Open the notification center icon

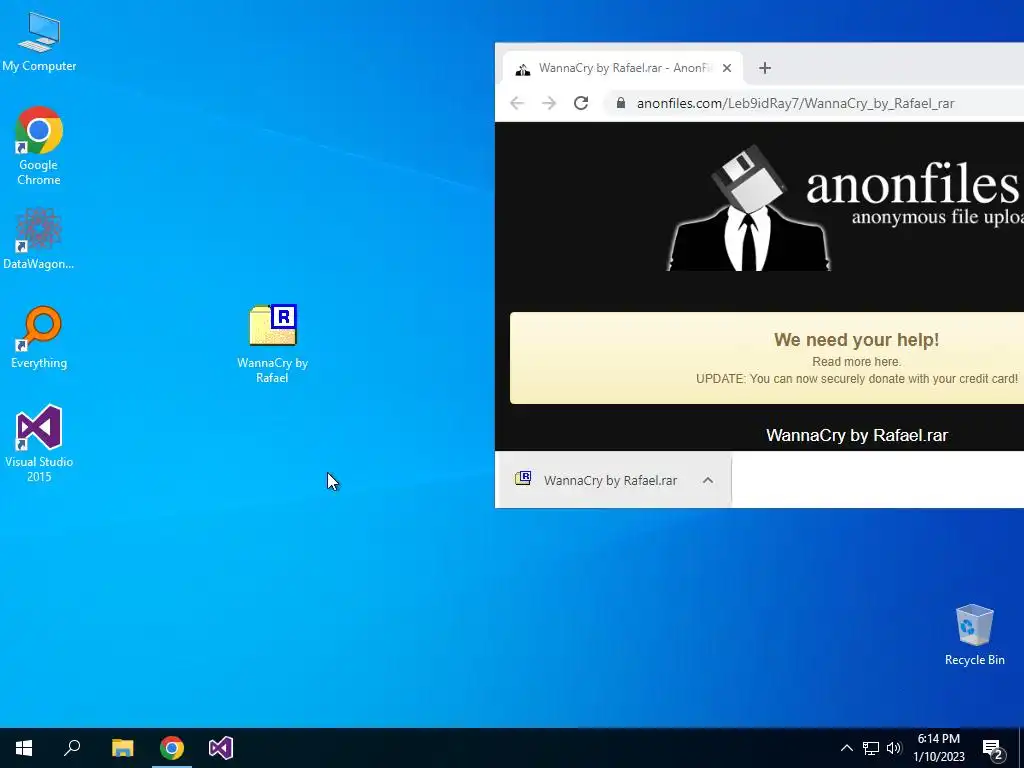(992, 748)
